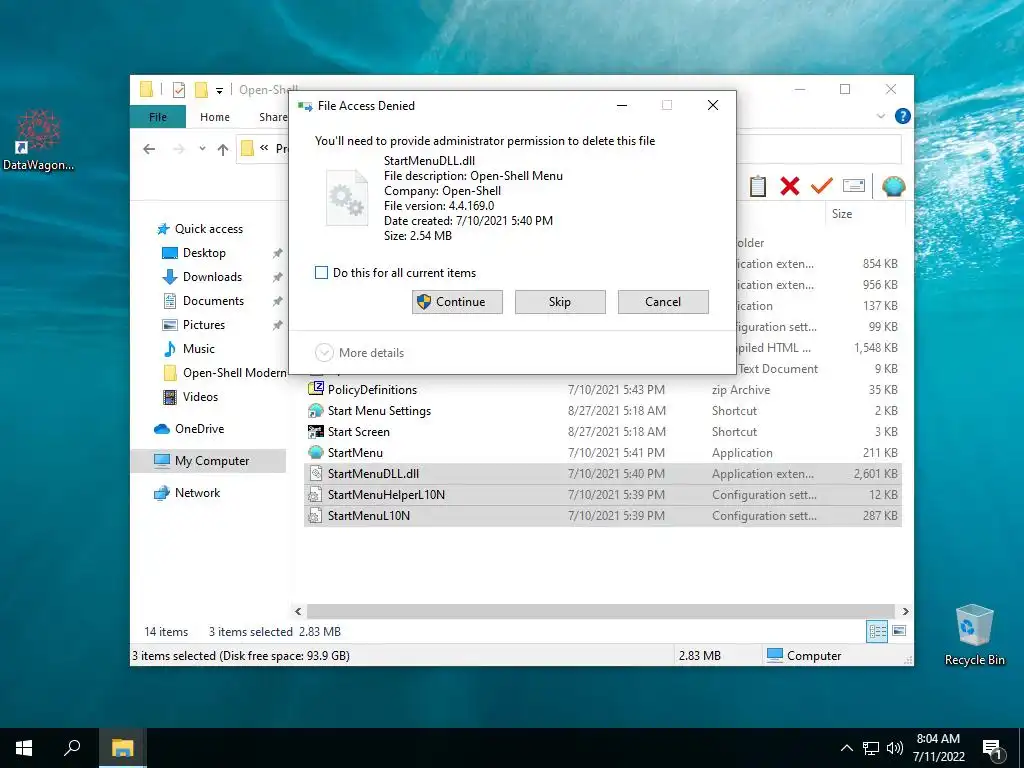
Task: Select StartMenu application icon
Action: coord(316,452)
